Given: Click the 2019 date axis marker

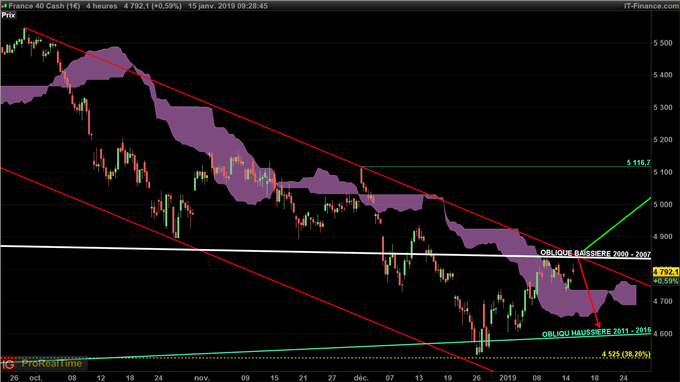Looking at the screenshot, I should [507, 378].
